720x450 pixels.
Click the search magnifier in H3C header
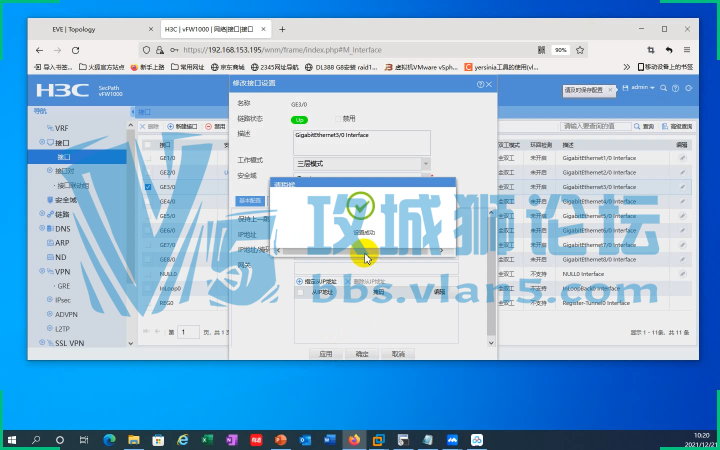click(664, 88)
